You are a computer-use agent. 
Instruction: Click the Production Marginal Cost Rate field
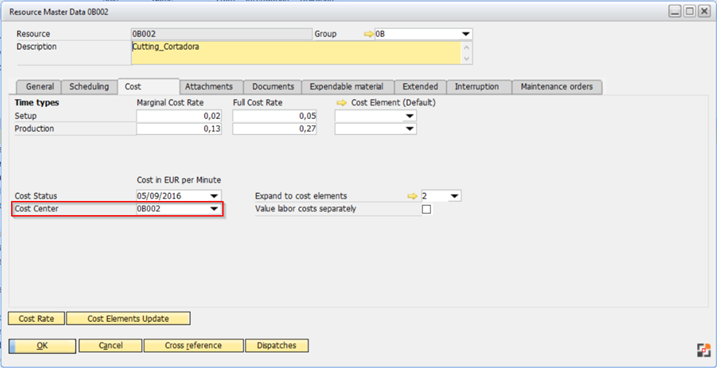179,129
